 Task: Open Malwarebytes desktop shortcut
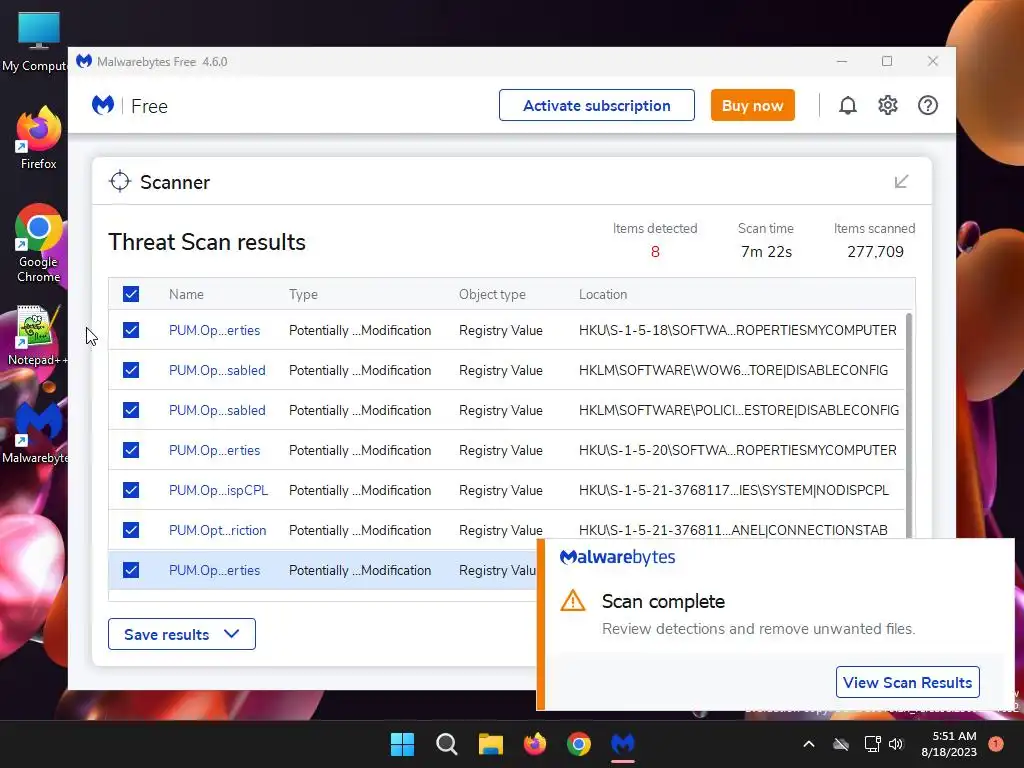(36, 432)
